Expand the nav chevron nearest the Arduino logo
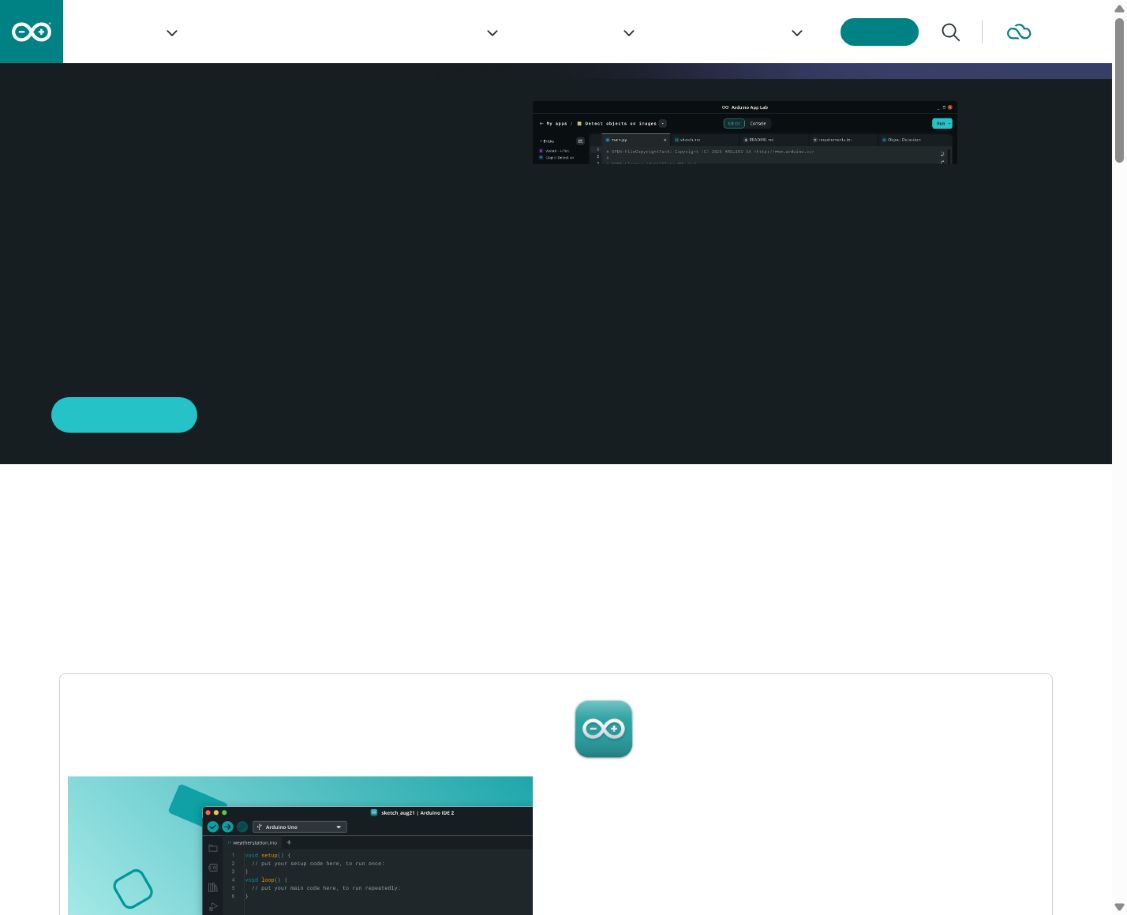The height and width of the screenshot is (915, 1127). pyautogui.click(x=172, y=33)
